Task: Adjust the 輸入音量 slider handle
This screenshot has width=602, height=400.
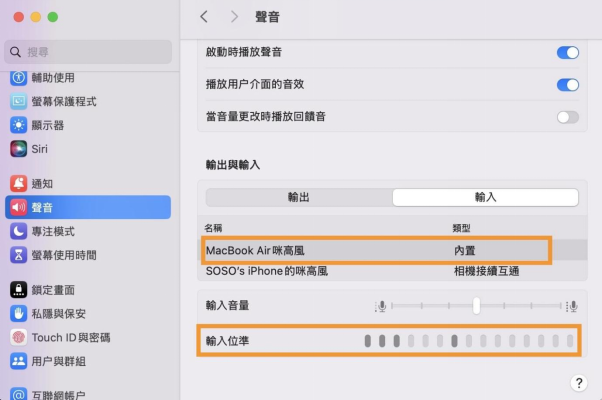Action: [x=476, y=306]
